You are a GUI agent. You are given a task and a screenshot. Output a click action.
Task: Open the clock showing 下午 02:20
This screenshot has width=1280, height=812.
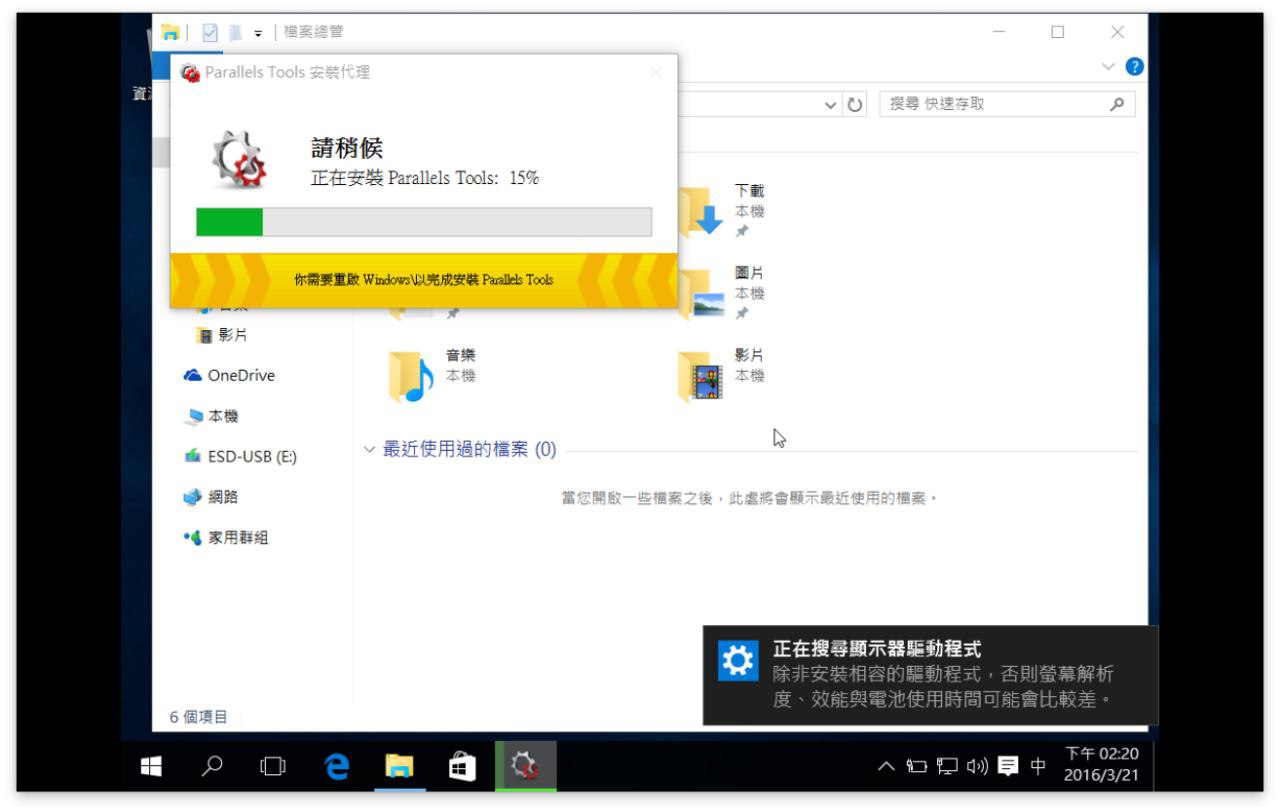click(1101, 766)
